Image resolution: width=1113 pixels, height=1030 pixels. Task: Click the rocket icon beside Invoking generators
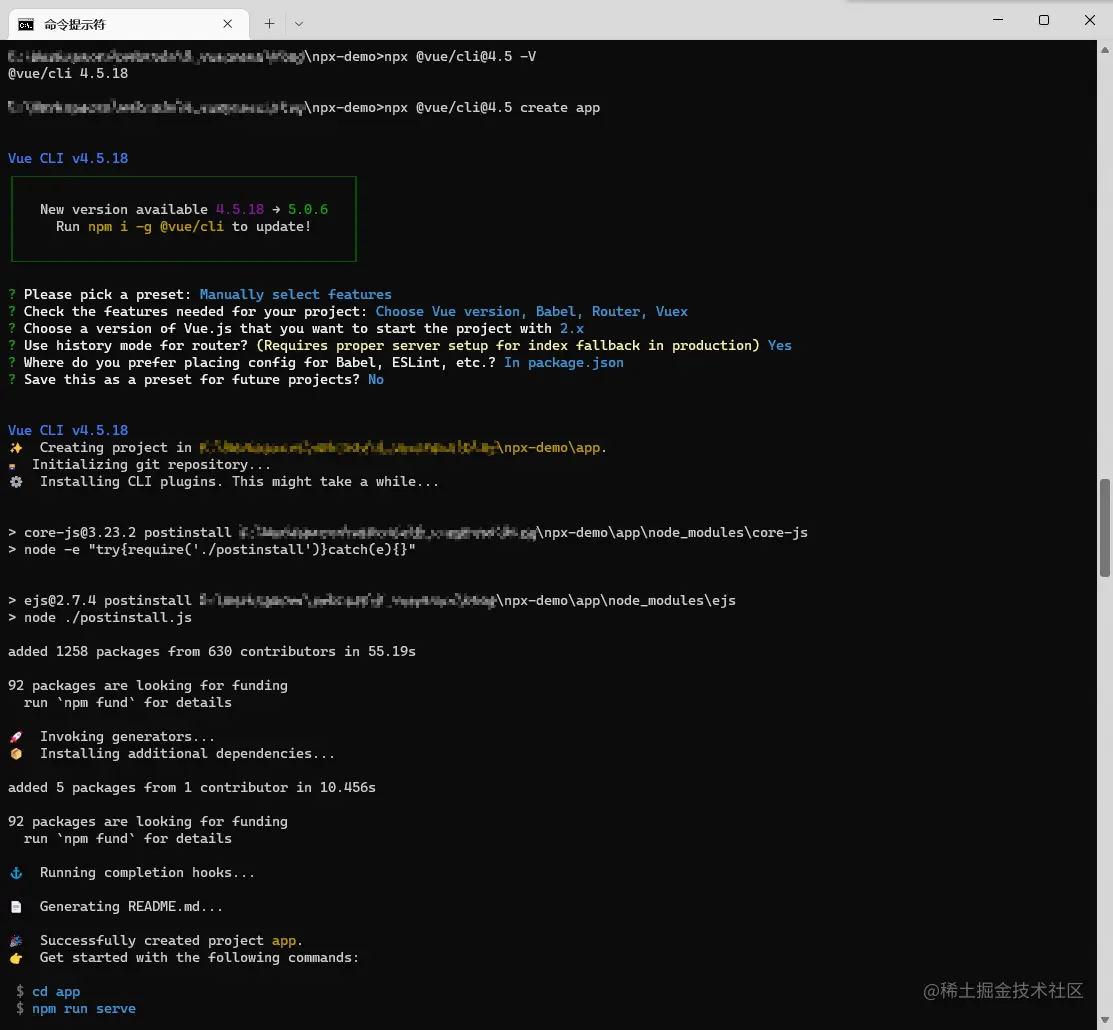point(16,737)
